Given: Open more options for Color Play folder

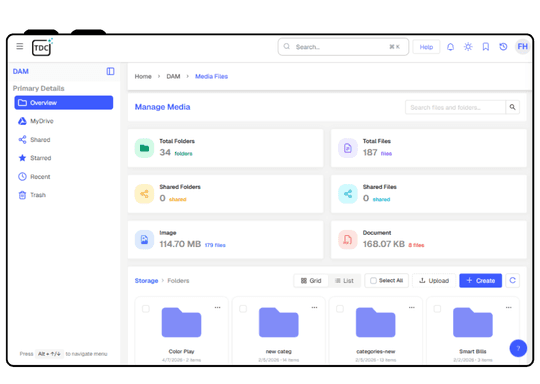Looking at the screenshot, I should [x=217, y=307].
